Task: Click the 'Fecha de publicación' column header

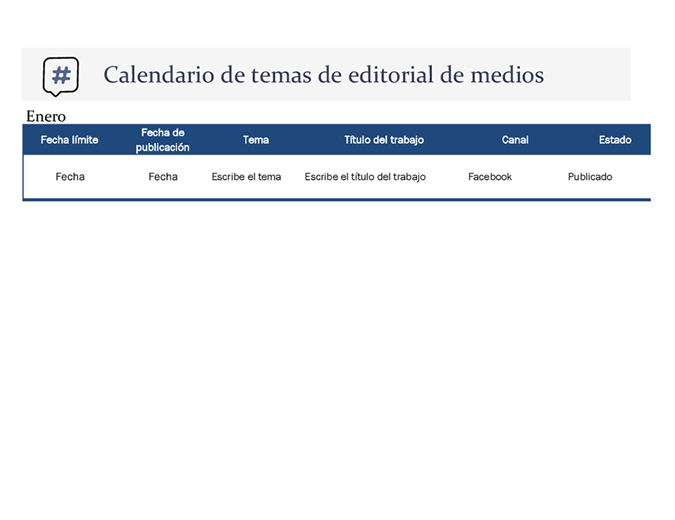Action: pos(163,140)
